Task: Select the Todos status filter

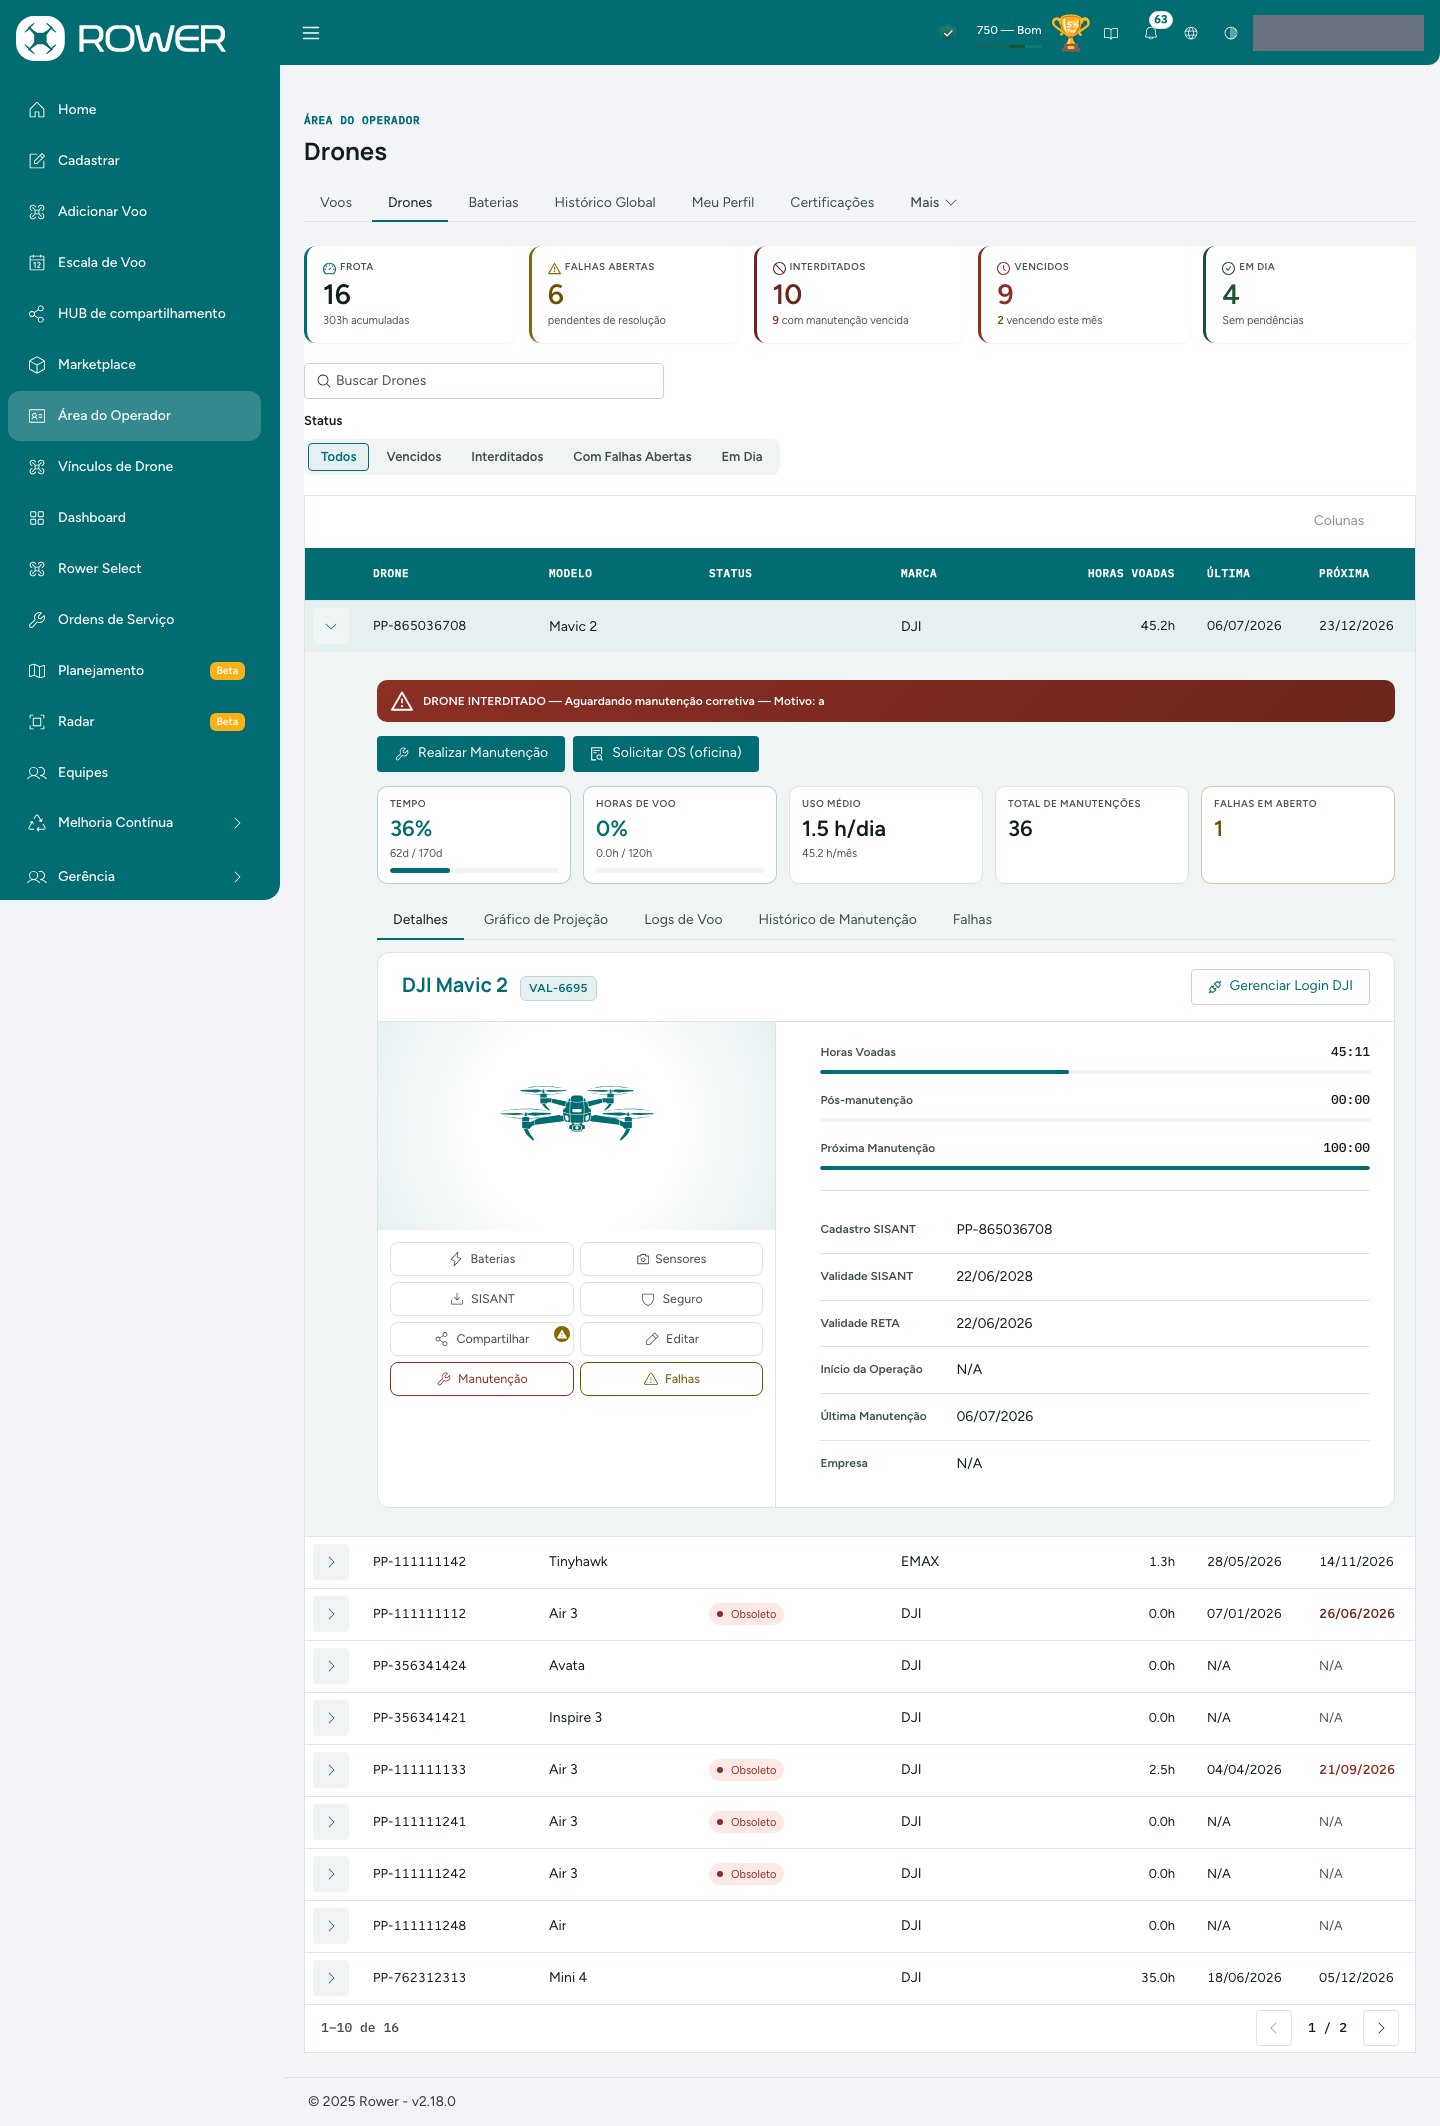Action: [339, 457]
